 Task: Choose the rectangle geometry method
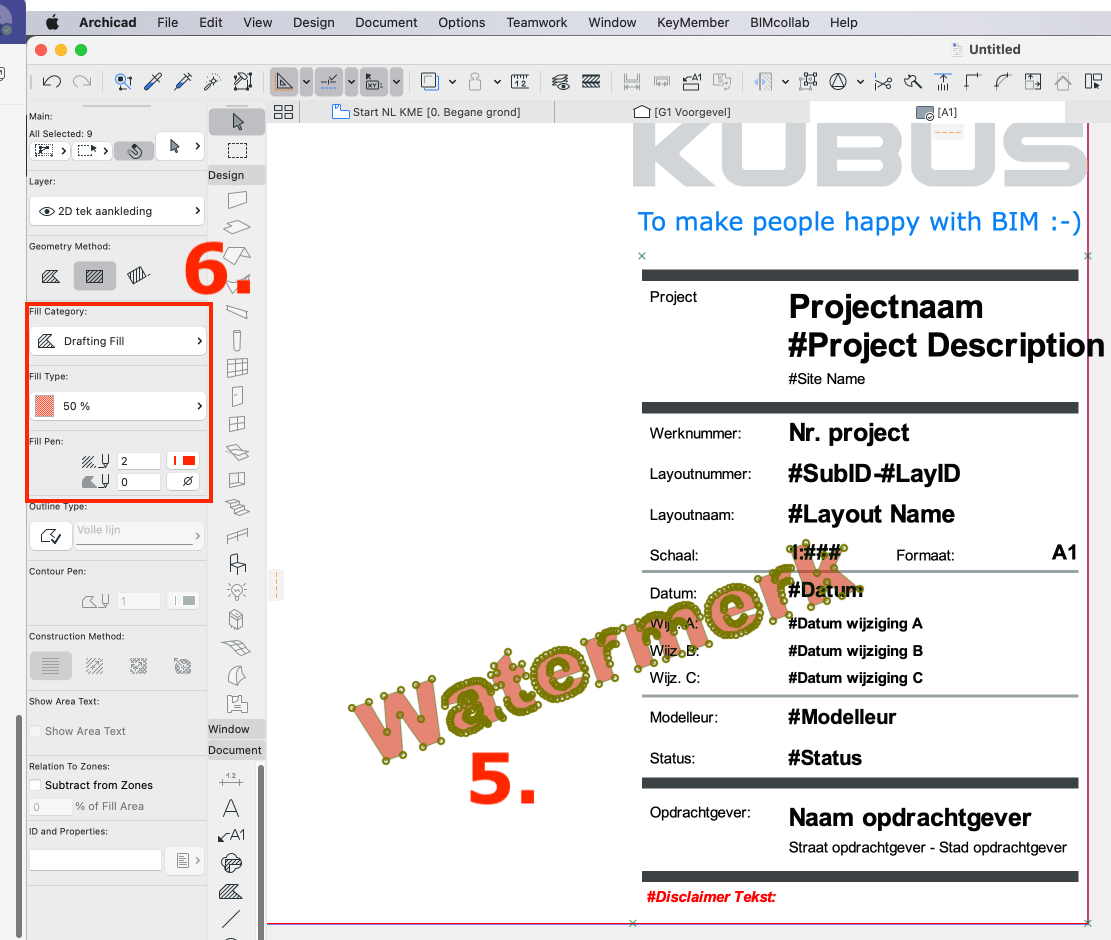pos(95,276)
